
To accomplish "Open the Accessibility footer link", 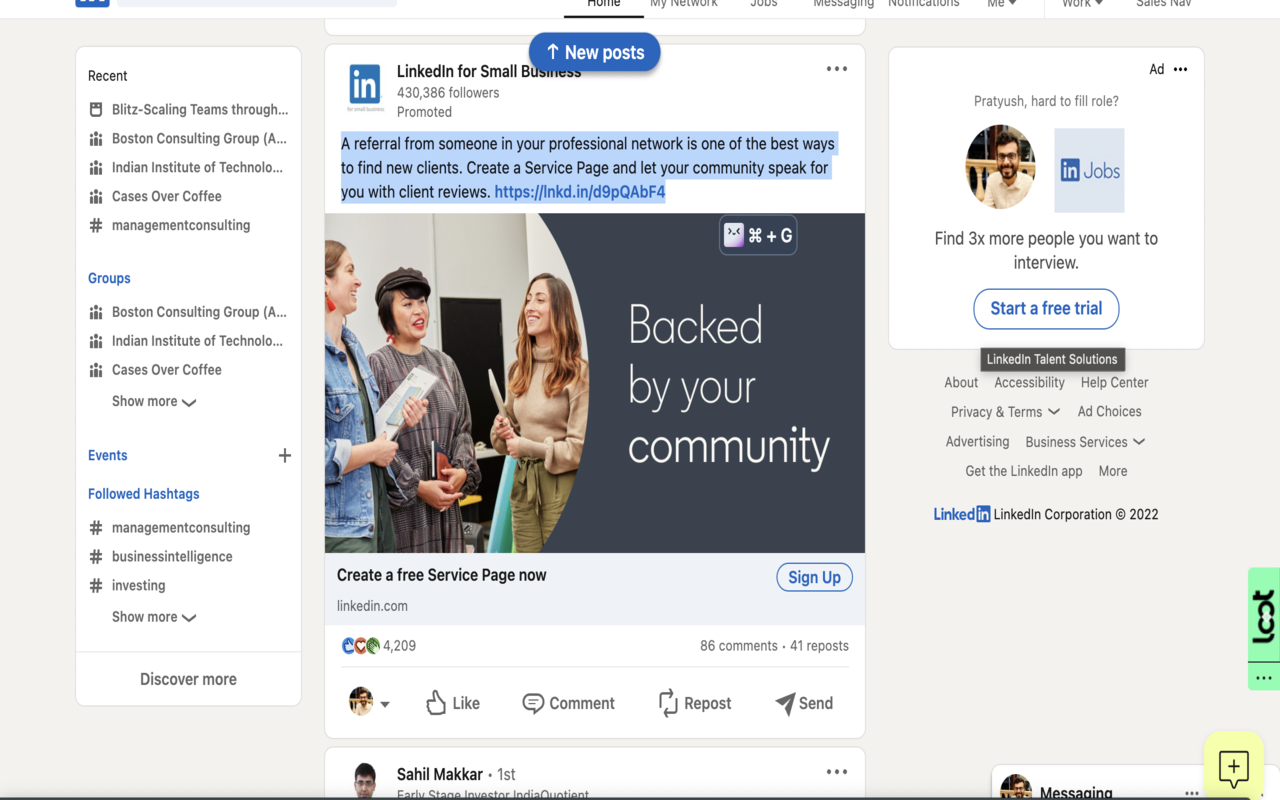I will click(x=1029, y=383).
